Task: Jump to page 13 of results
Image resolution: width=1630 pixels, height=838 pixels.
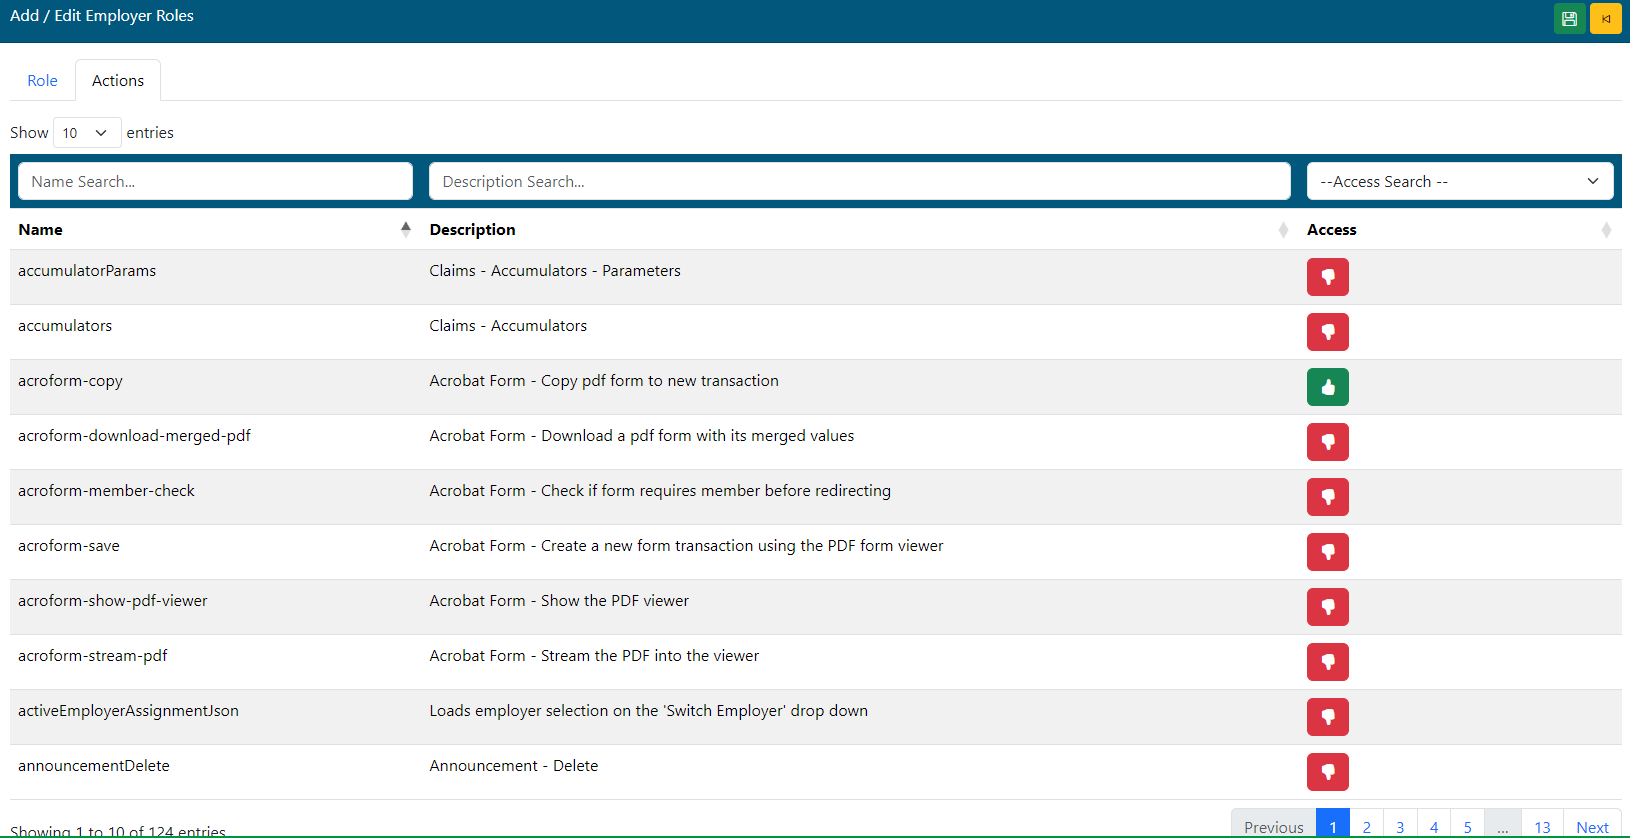Action: pos(1541,826)
